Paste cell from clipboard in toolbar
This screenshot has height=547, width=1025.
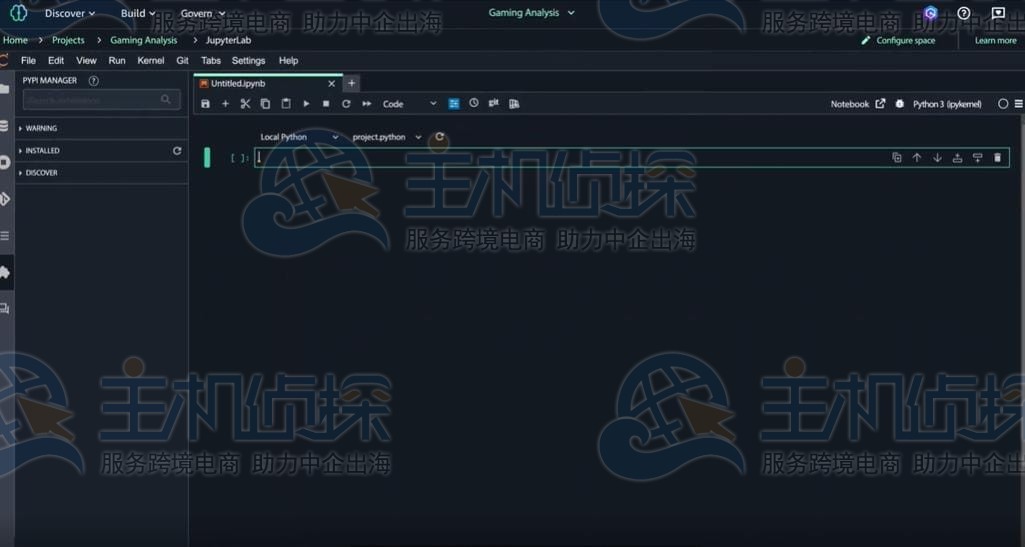286,104
